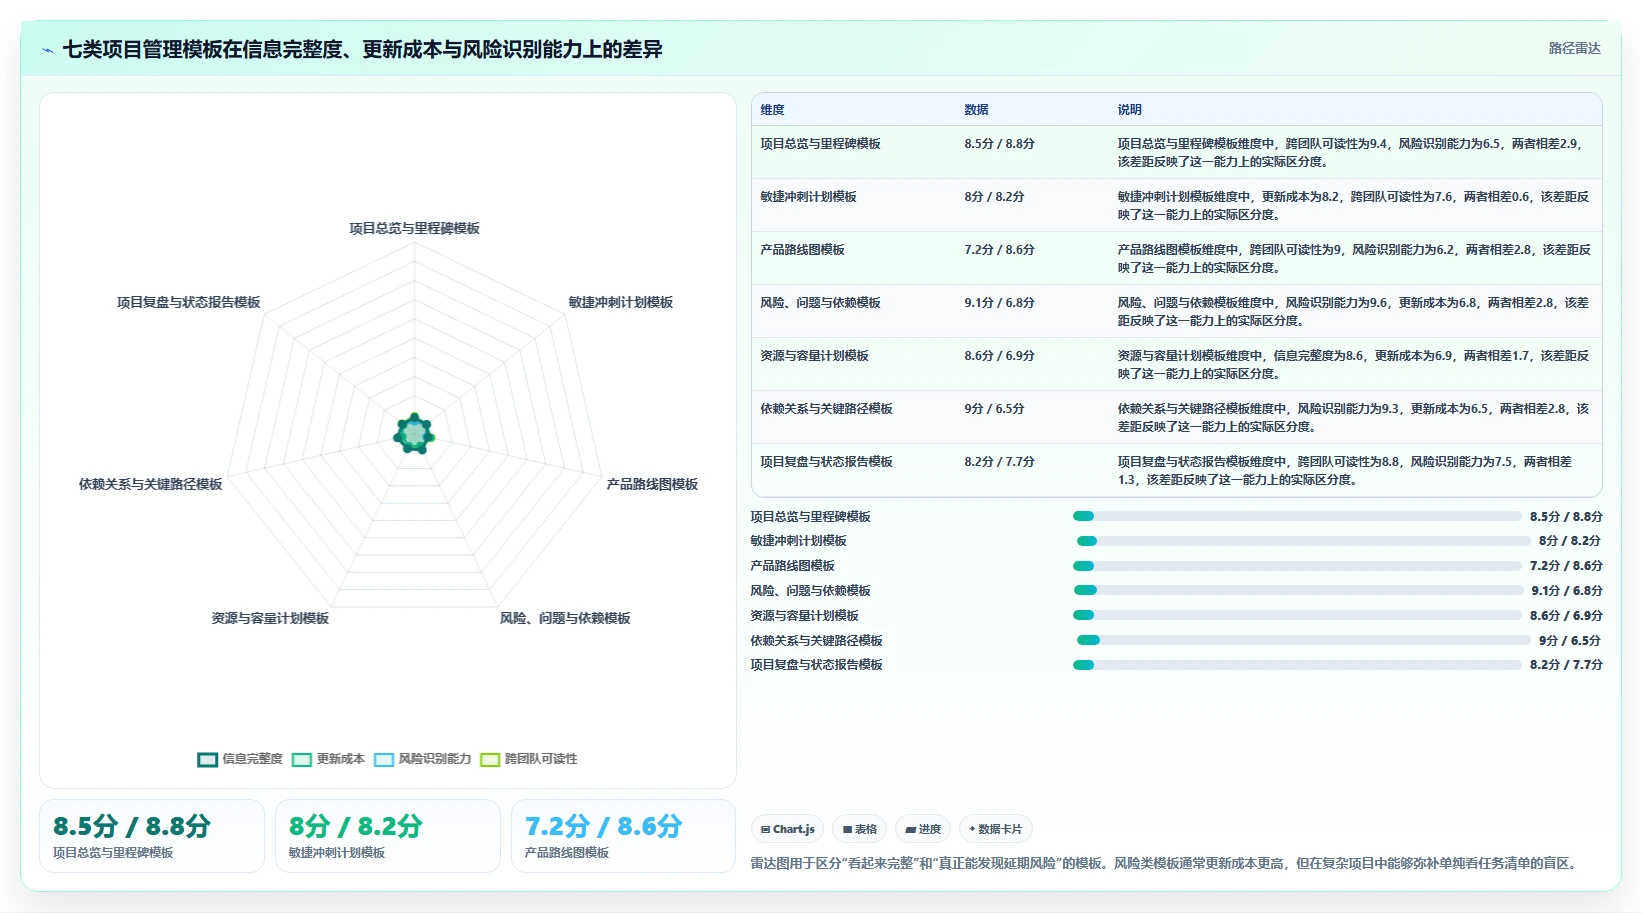The width and height of the screenshot is (1642, 913).
Task: Click the 路径雷达 label in the header
Action: pyautogui.click(x=1574, y=48)
